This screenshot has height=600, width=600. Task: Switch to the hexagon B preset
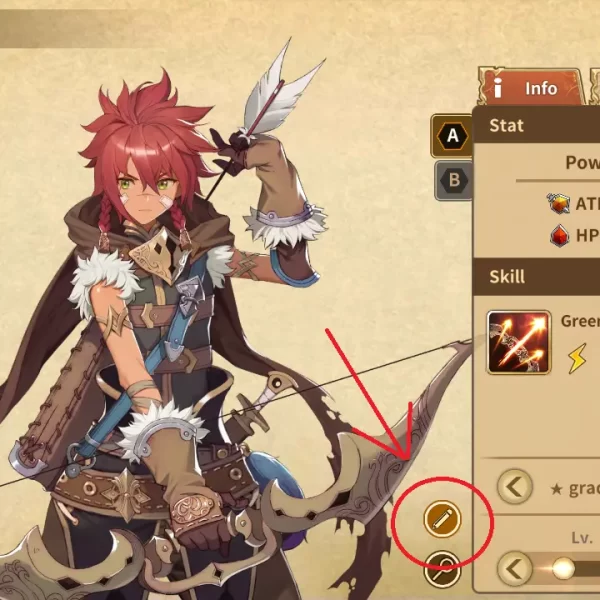pyautogui.click(x=454, y=180)
